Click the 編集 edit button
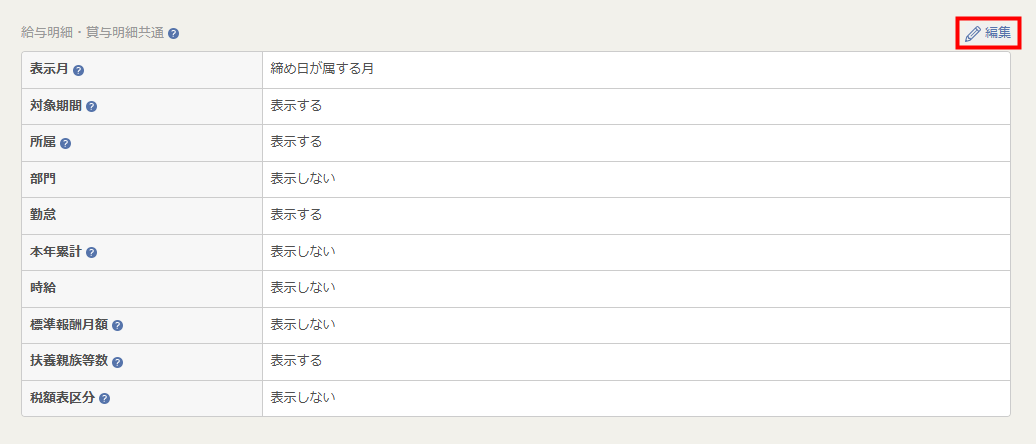The image size is (1036, 444). click(988, 33)
